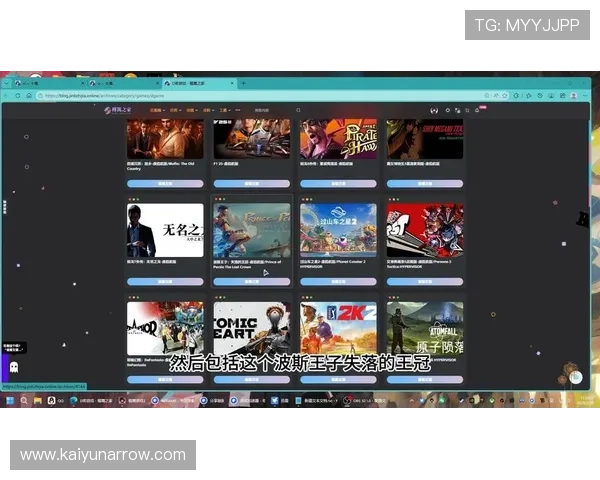Show hidden system tray icons chevron
The width and height of the screenshot is (600, 480).
tap(411, 400)
